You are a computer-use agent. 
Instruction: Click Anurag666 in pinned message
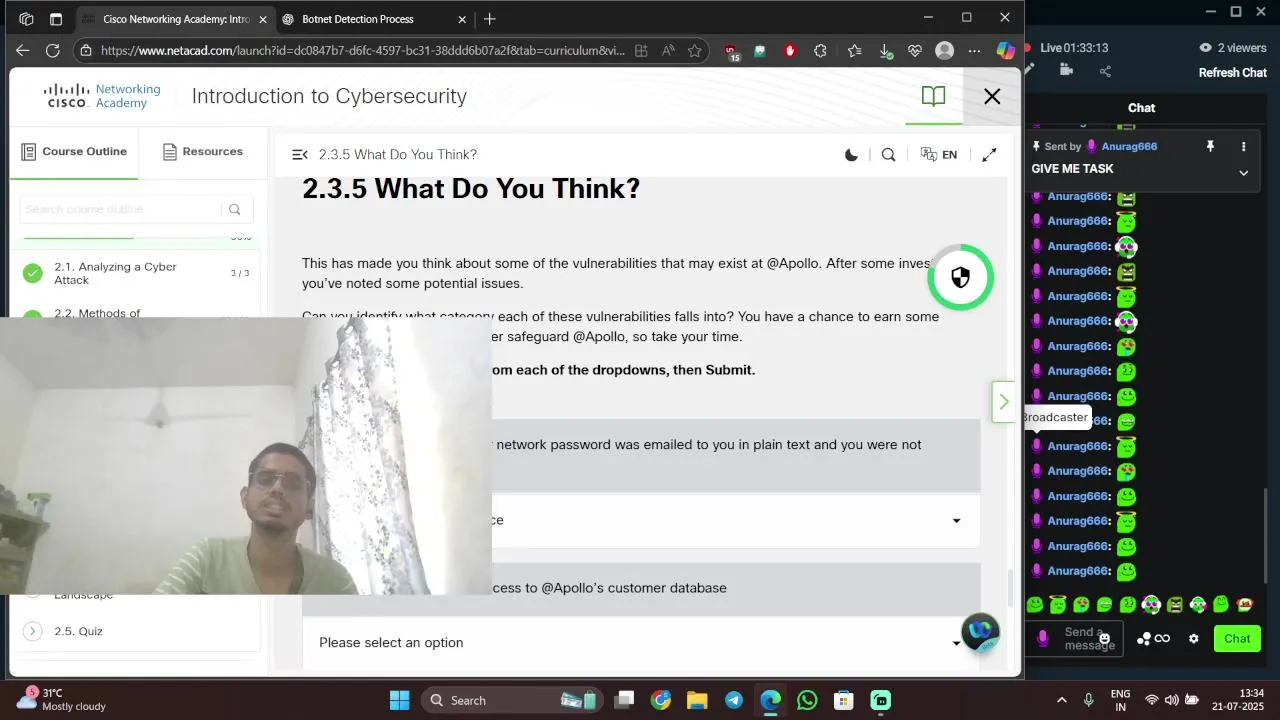pos(1129,146)
